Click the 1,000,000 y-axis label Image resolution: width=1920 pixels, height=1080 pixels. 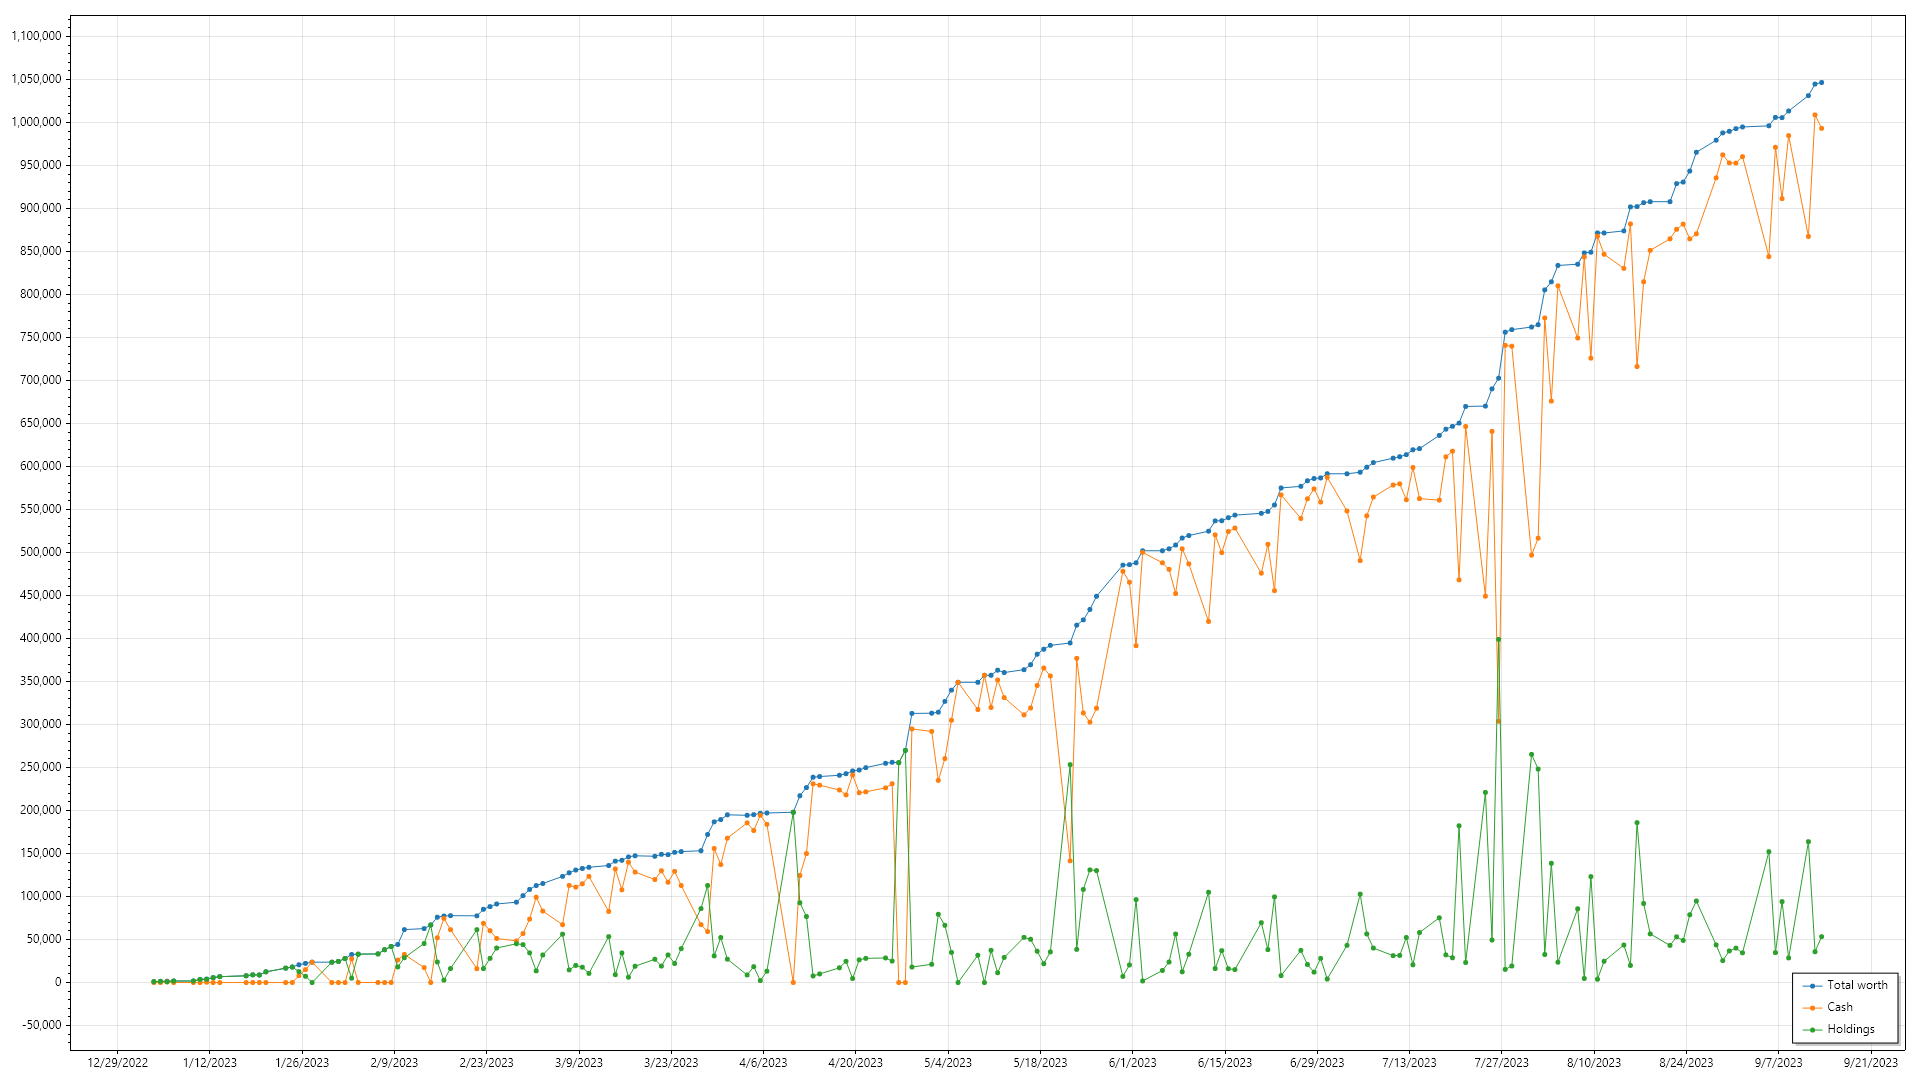tap(36, 122)
